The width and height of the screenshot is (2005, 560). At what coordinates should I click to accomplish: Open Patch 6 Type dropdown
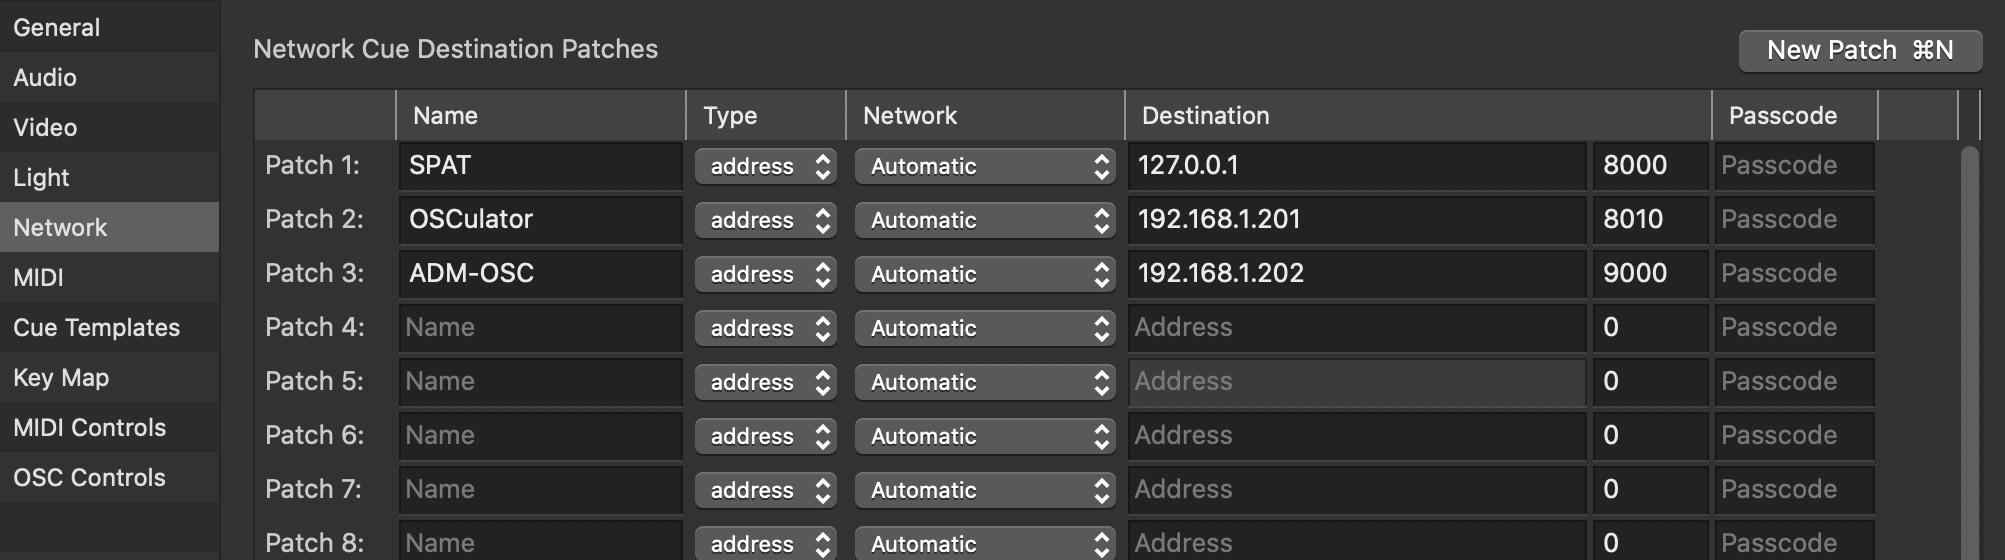tap(766, 437)
